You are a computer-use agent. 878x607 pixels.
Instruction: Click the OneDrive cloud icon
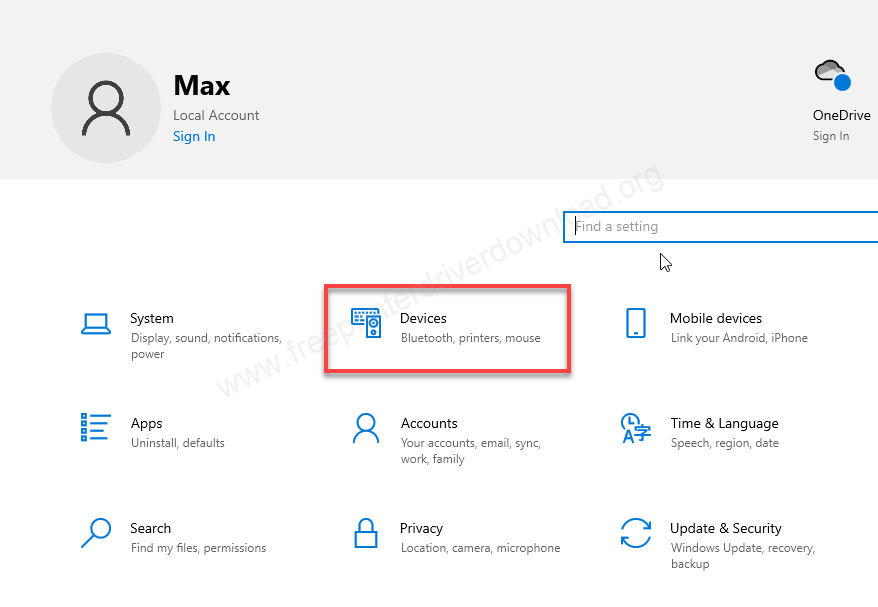(831, 75)
